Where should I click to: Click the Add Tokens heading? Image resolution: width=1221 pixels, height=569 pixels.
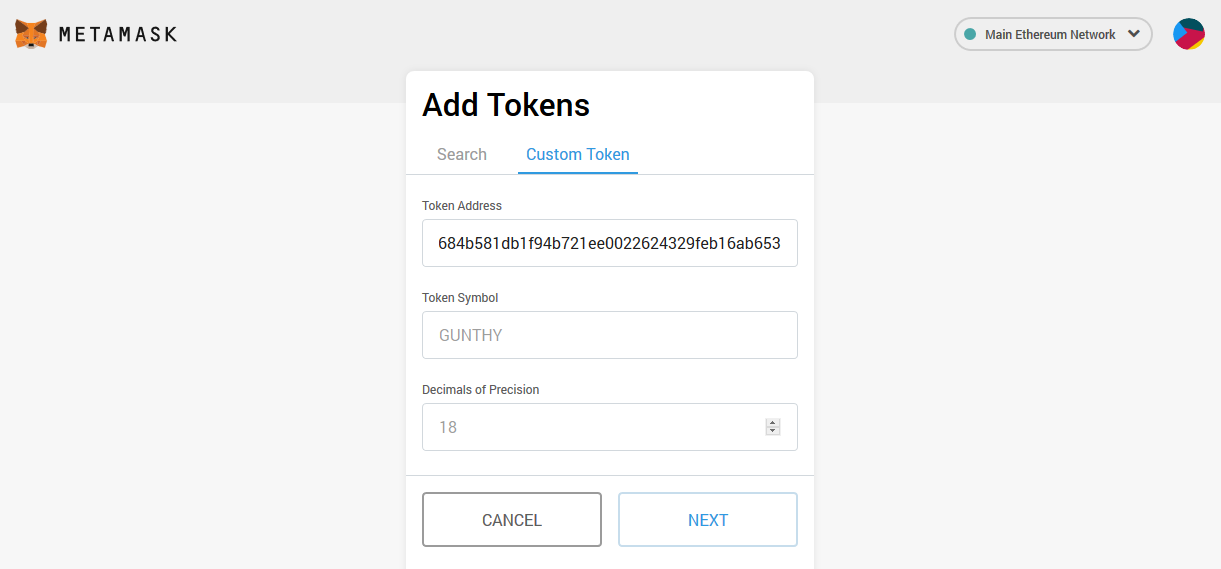(506, 105)
